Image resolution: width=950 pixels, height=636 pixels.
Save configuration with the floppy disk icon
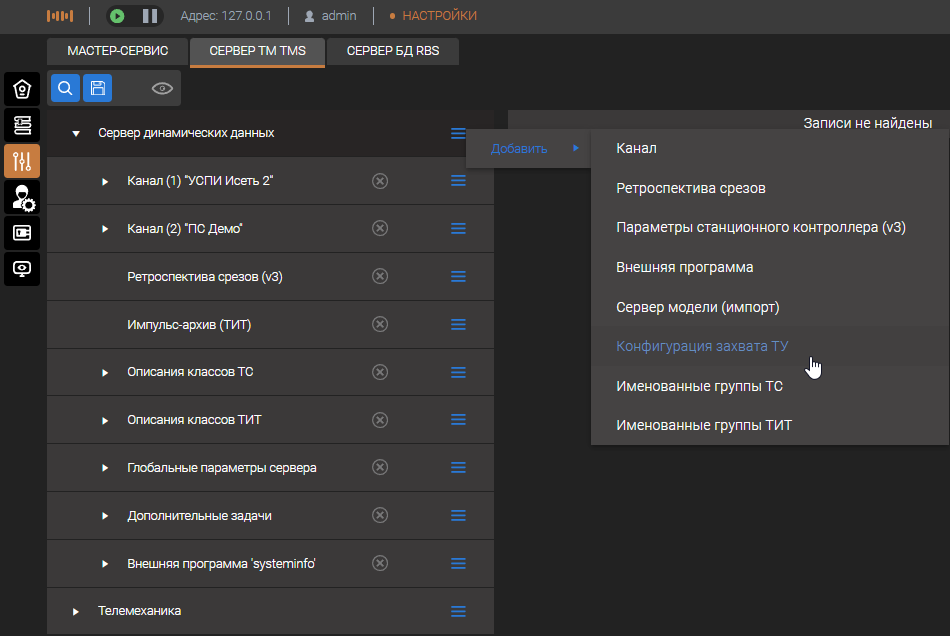pos(97,88)
